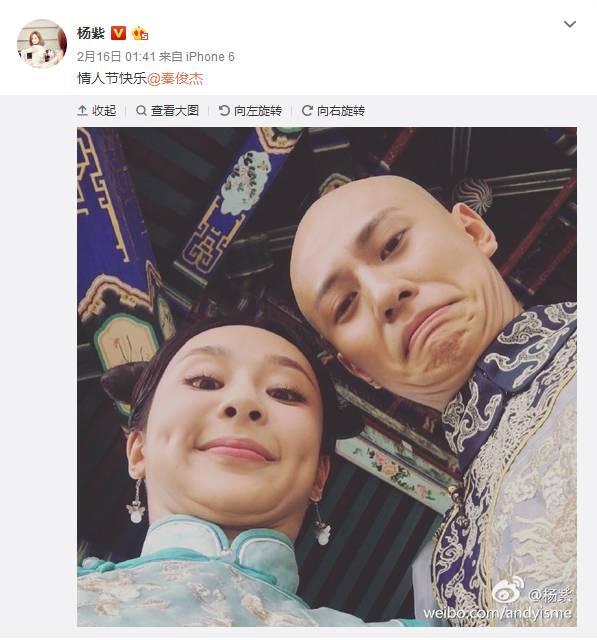
Task: Click the magnifier icon beside 查看大图
Action: tap(141, 111)
